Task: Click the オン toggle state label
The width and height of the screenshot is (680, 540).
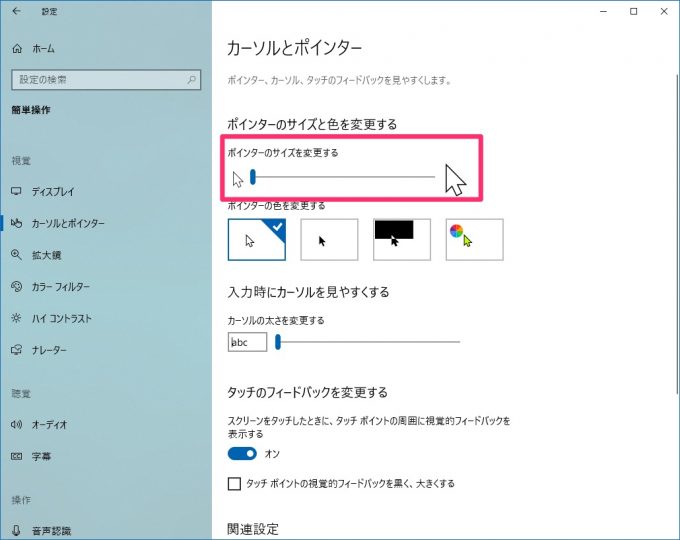Action: [x=272, y=454]
